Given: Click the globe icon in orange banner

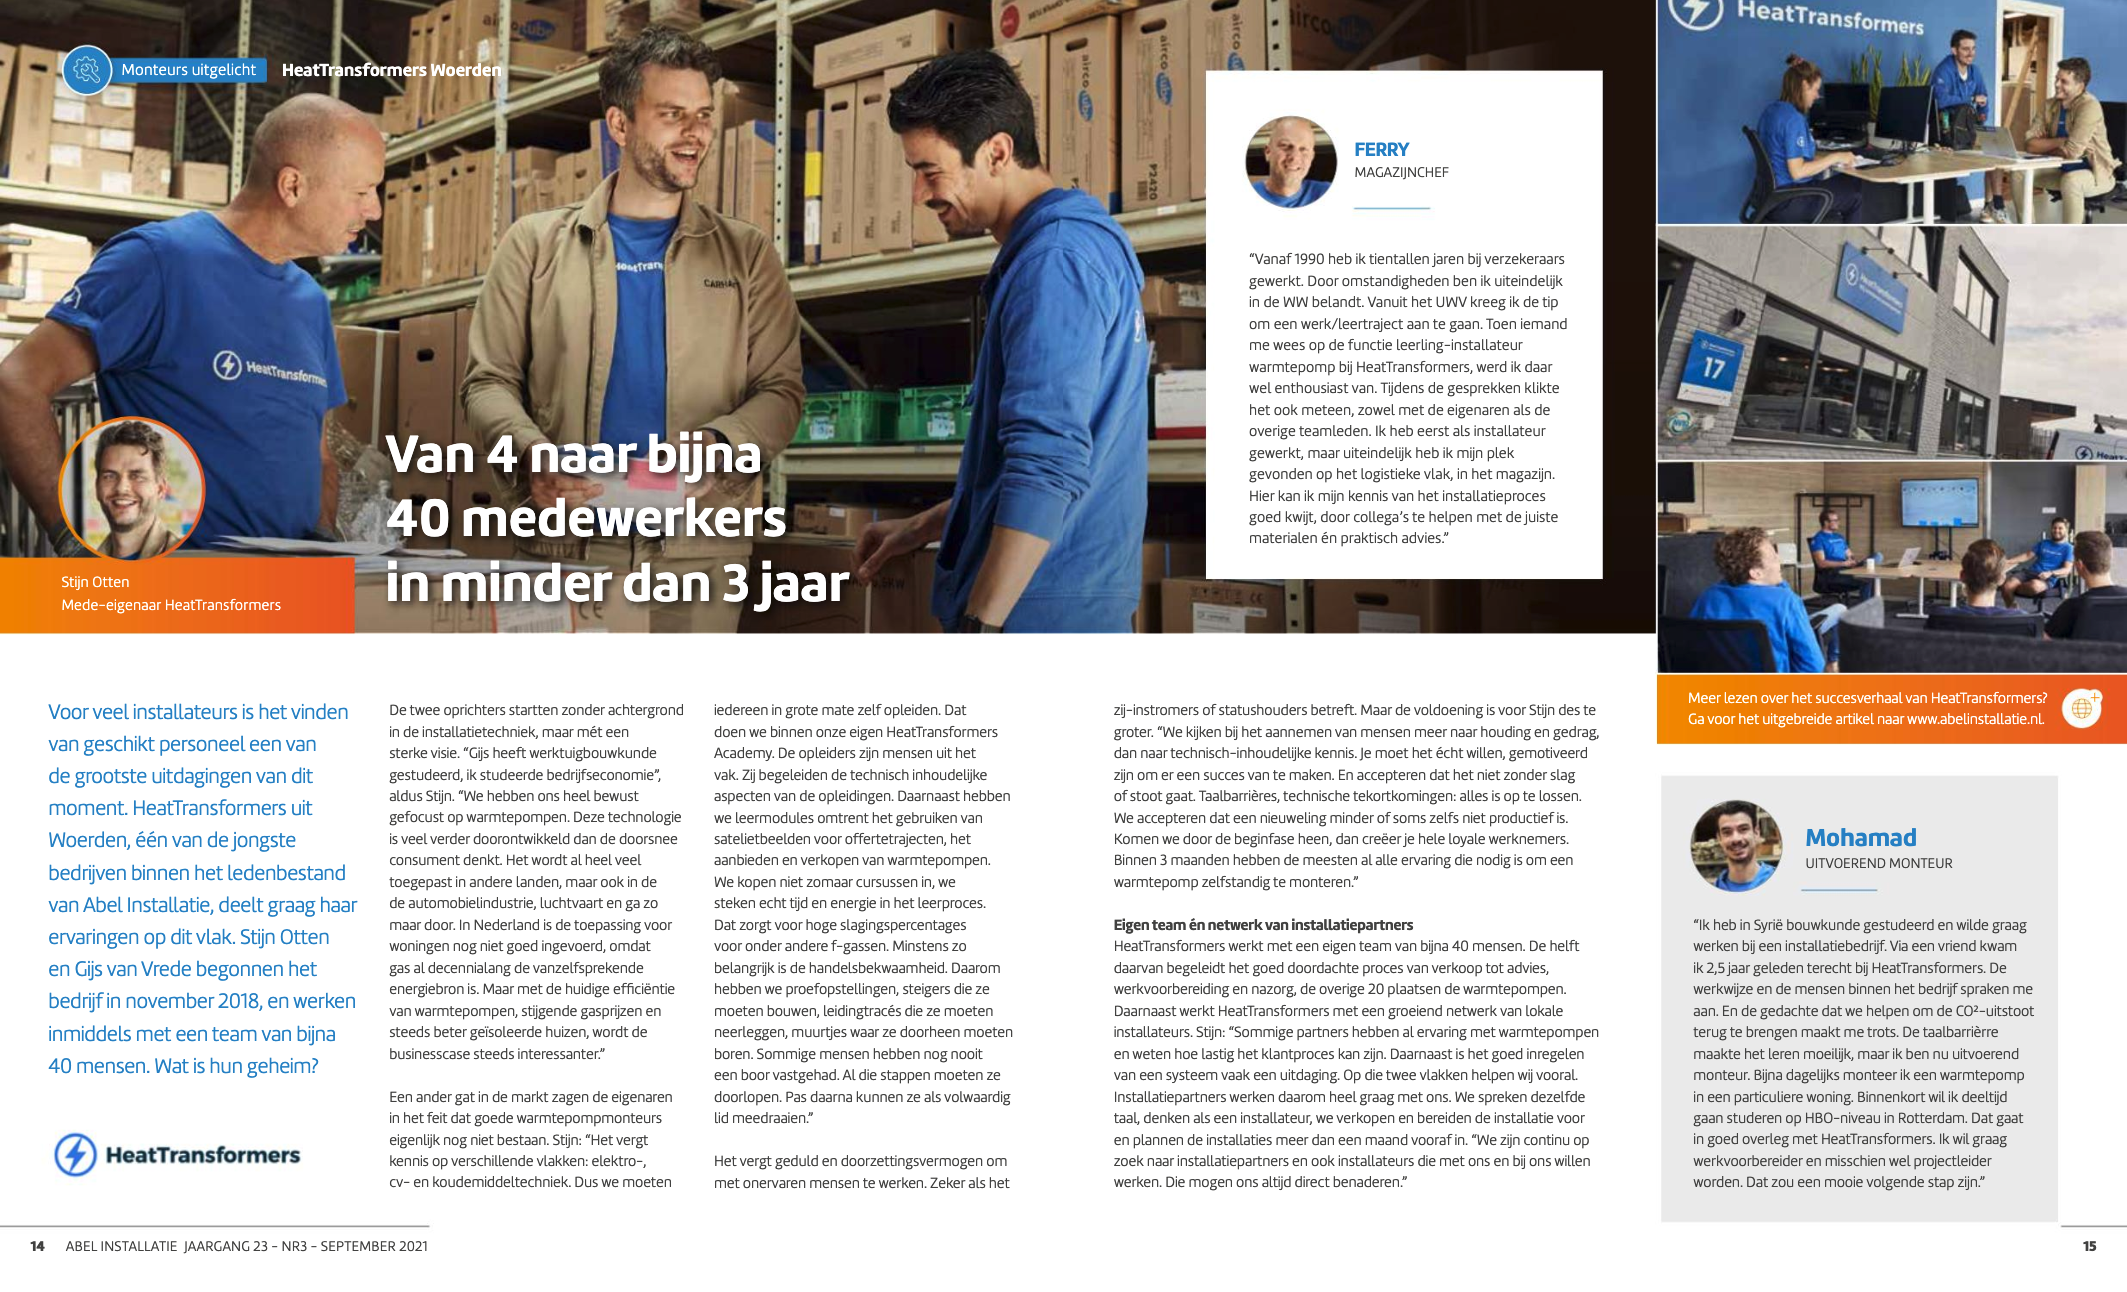Looking at the screenshot, I should (2081, 708).
